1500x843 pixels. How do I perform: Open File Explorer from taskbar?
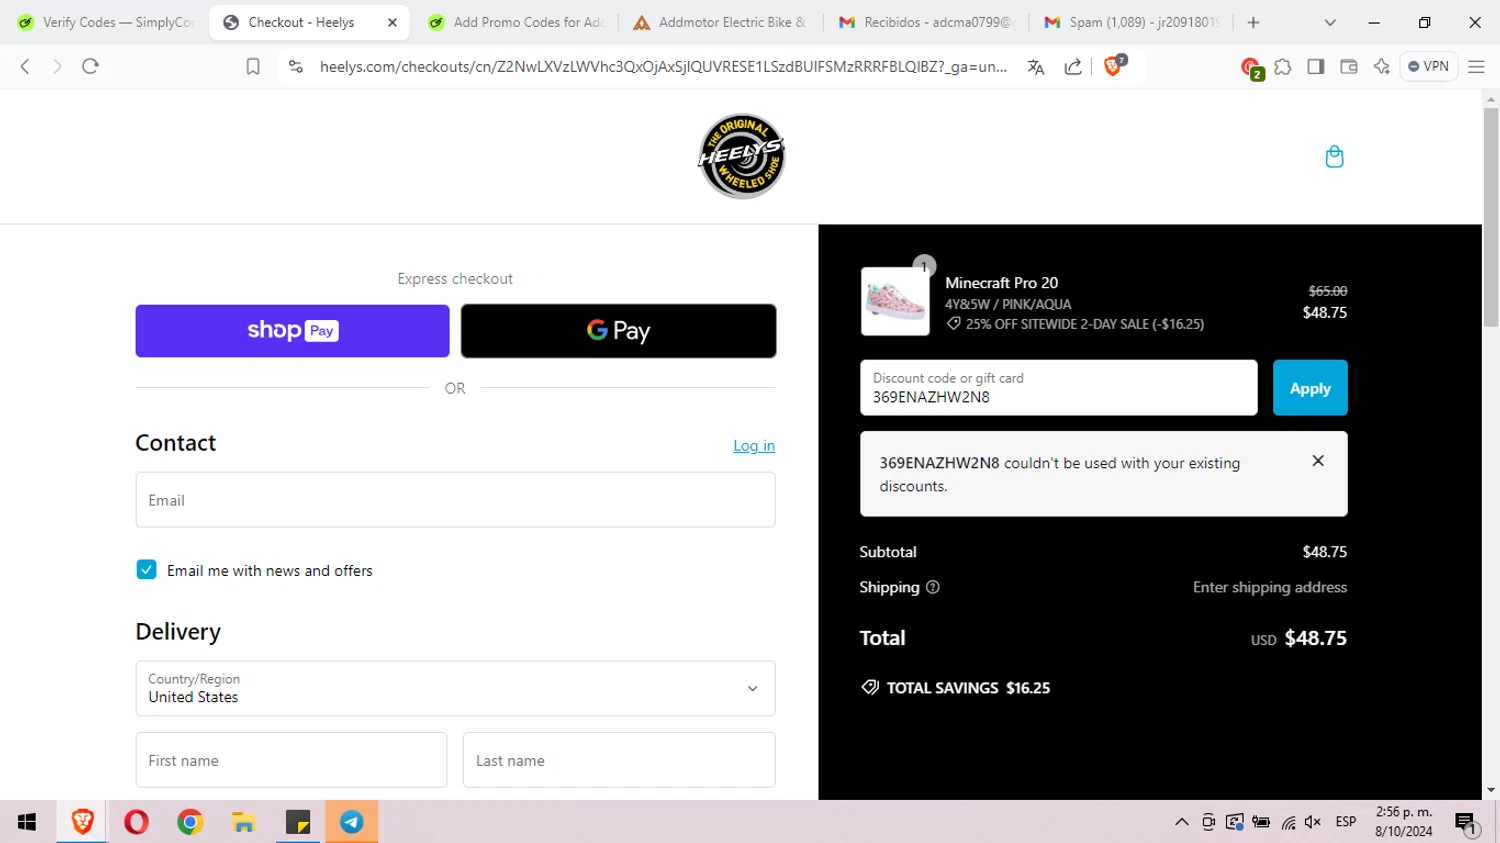244,822
